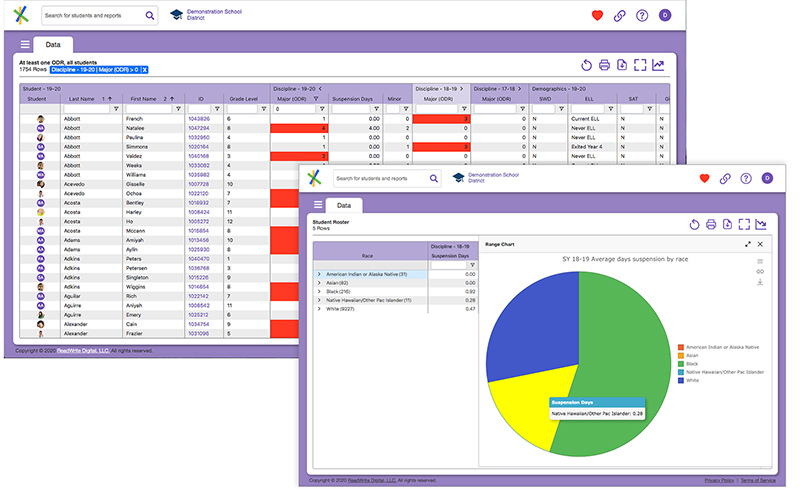Screen dimensions: 800x497
Task: Click the heart favorites icon in back window
Action: coord(598,16)
